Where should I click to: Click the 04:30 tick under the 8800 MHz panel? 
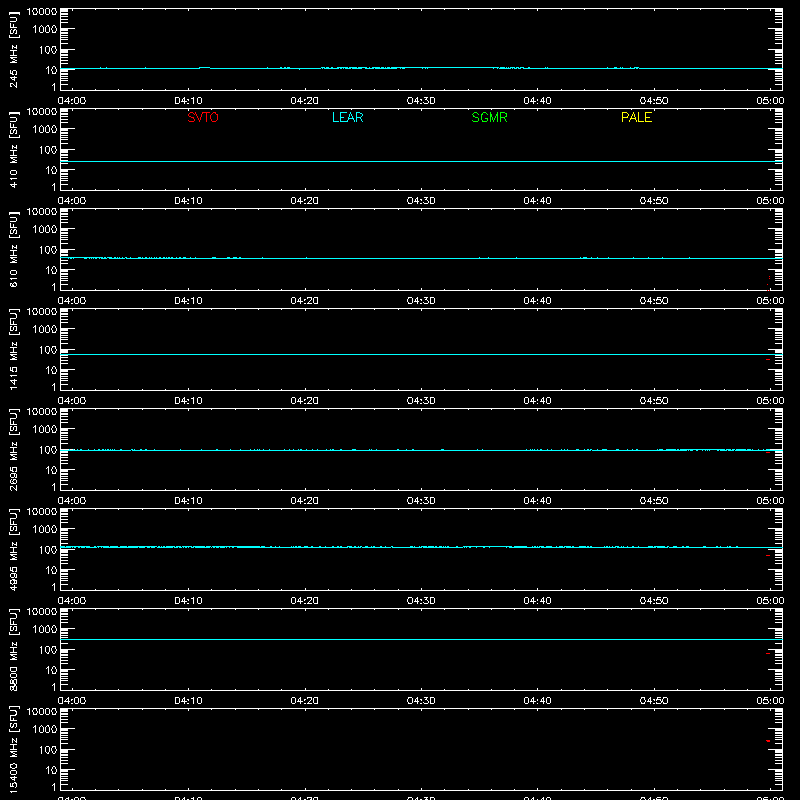coord(421,701)
